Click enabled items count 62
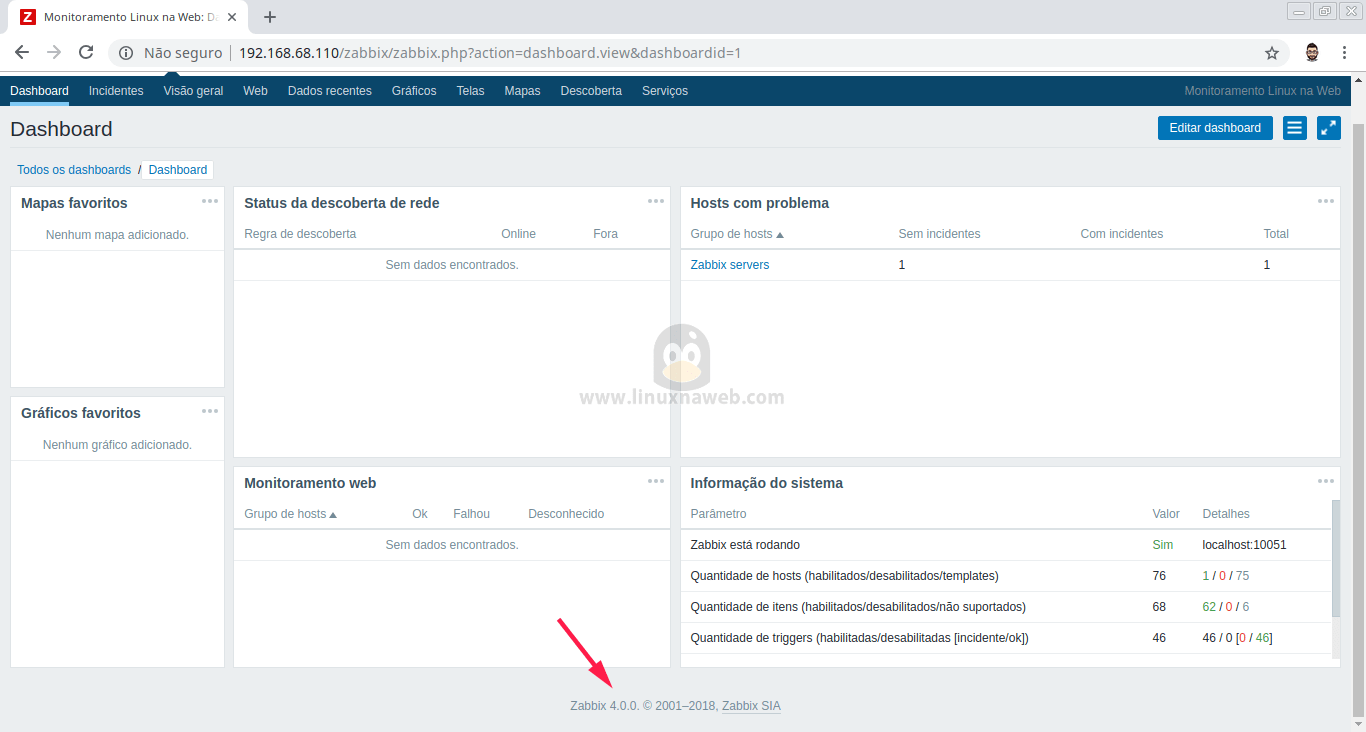Viewport: 1366px width, 732px height. coord(1209,607)
